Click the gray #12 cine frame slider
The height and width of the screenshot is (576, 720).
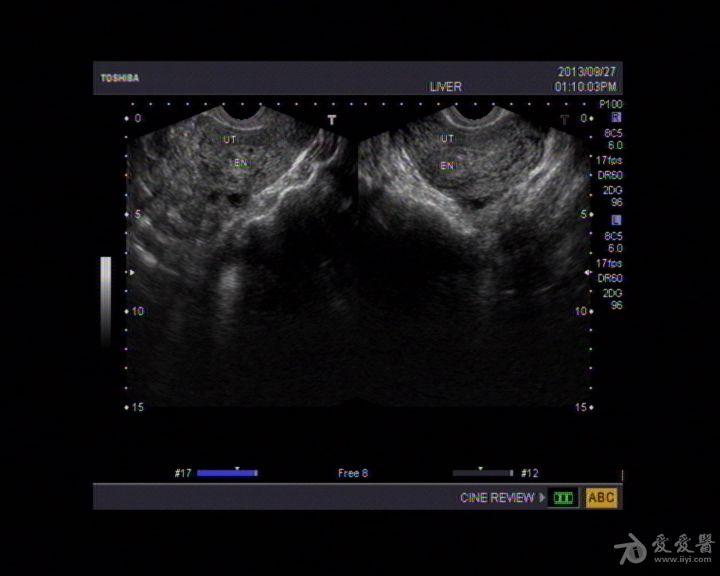pos(482,473)
